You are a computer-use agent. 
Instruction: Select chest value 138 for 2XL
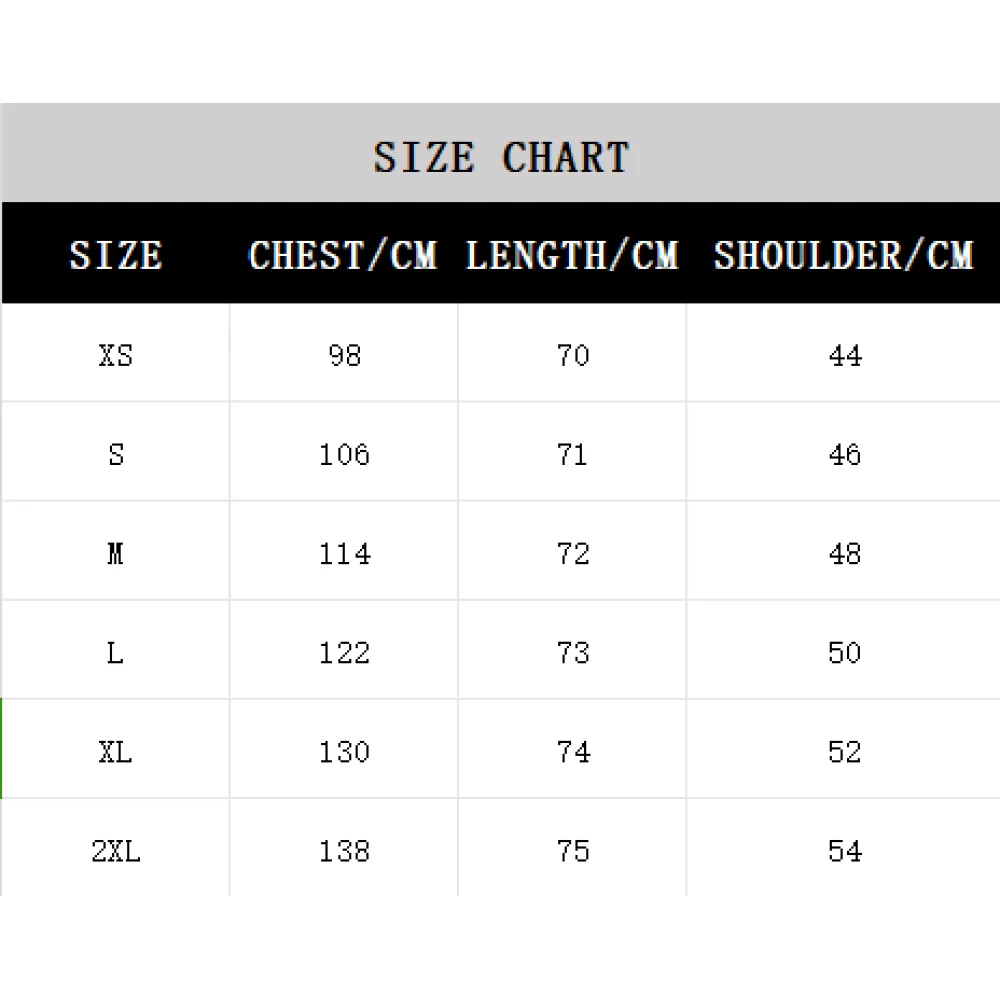(x=344, y=851)
